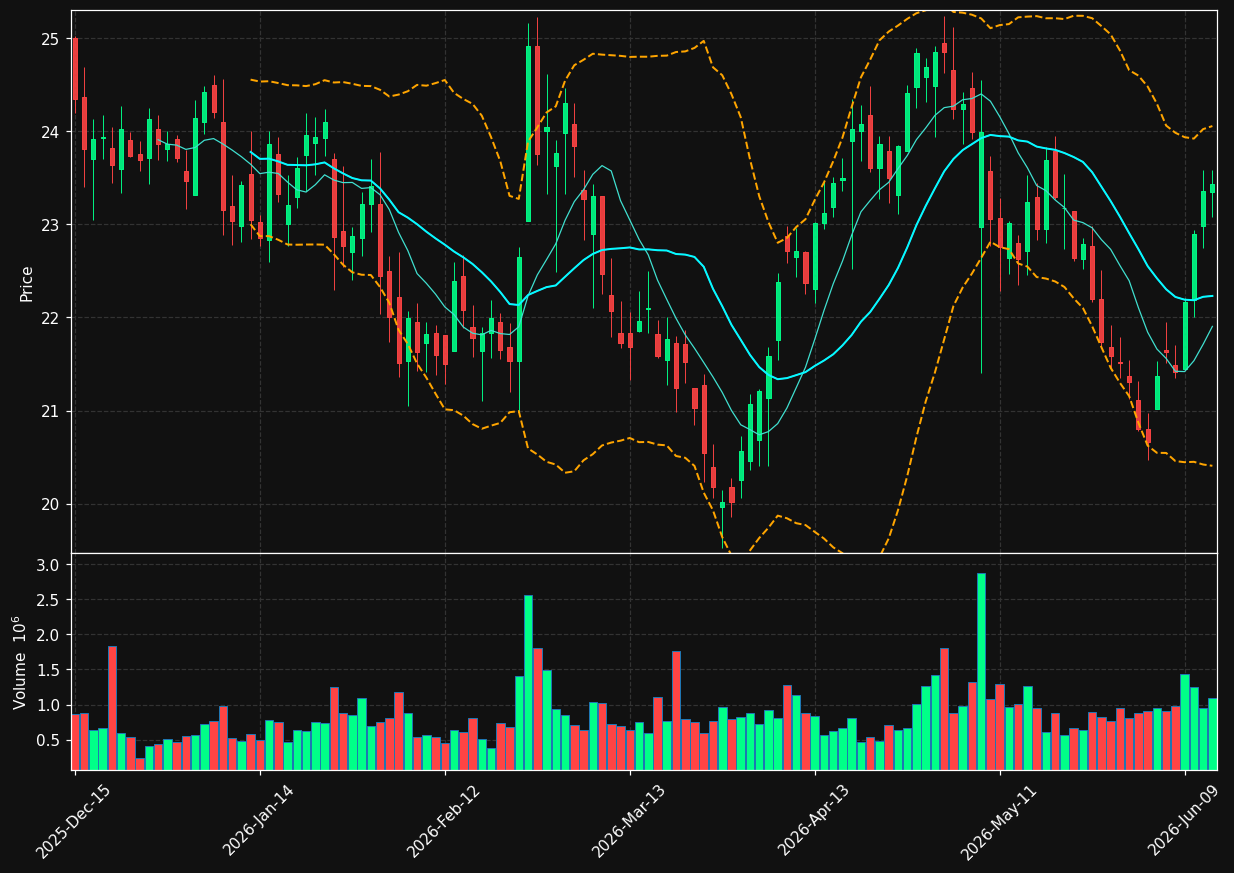Click the 3.0 volume tick label
The height and width of the screenshot is (873, 1234).
coord(48,565)
